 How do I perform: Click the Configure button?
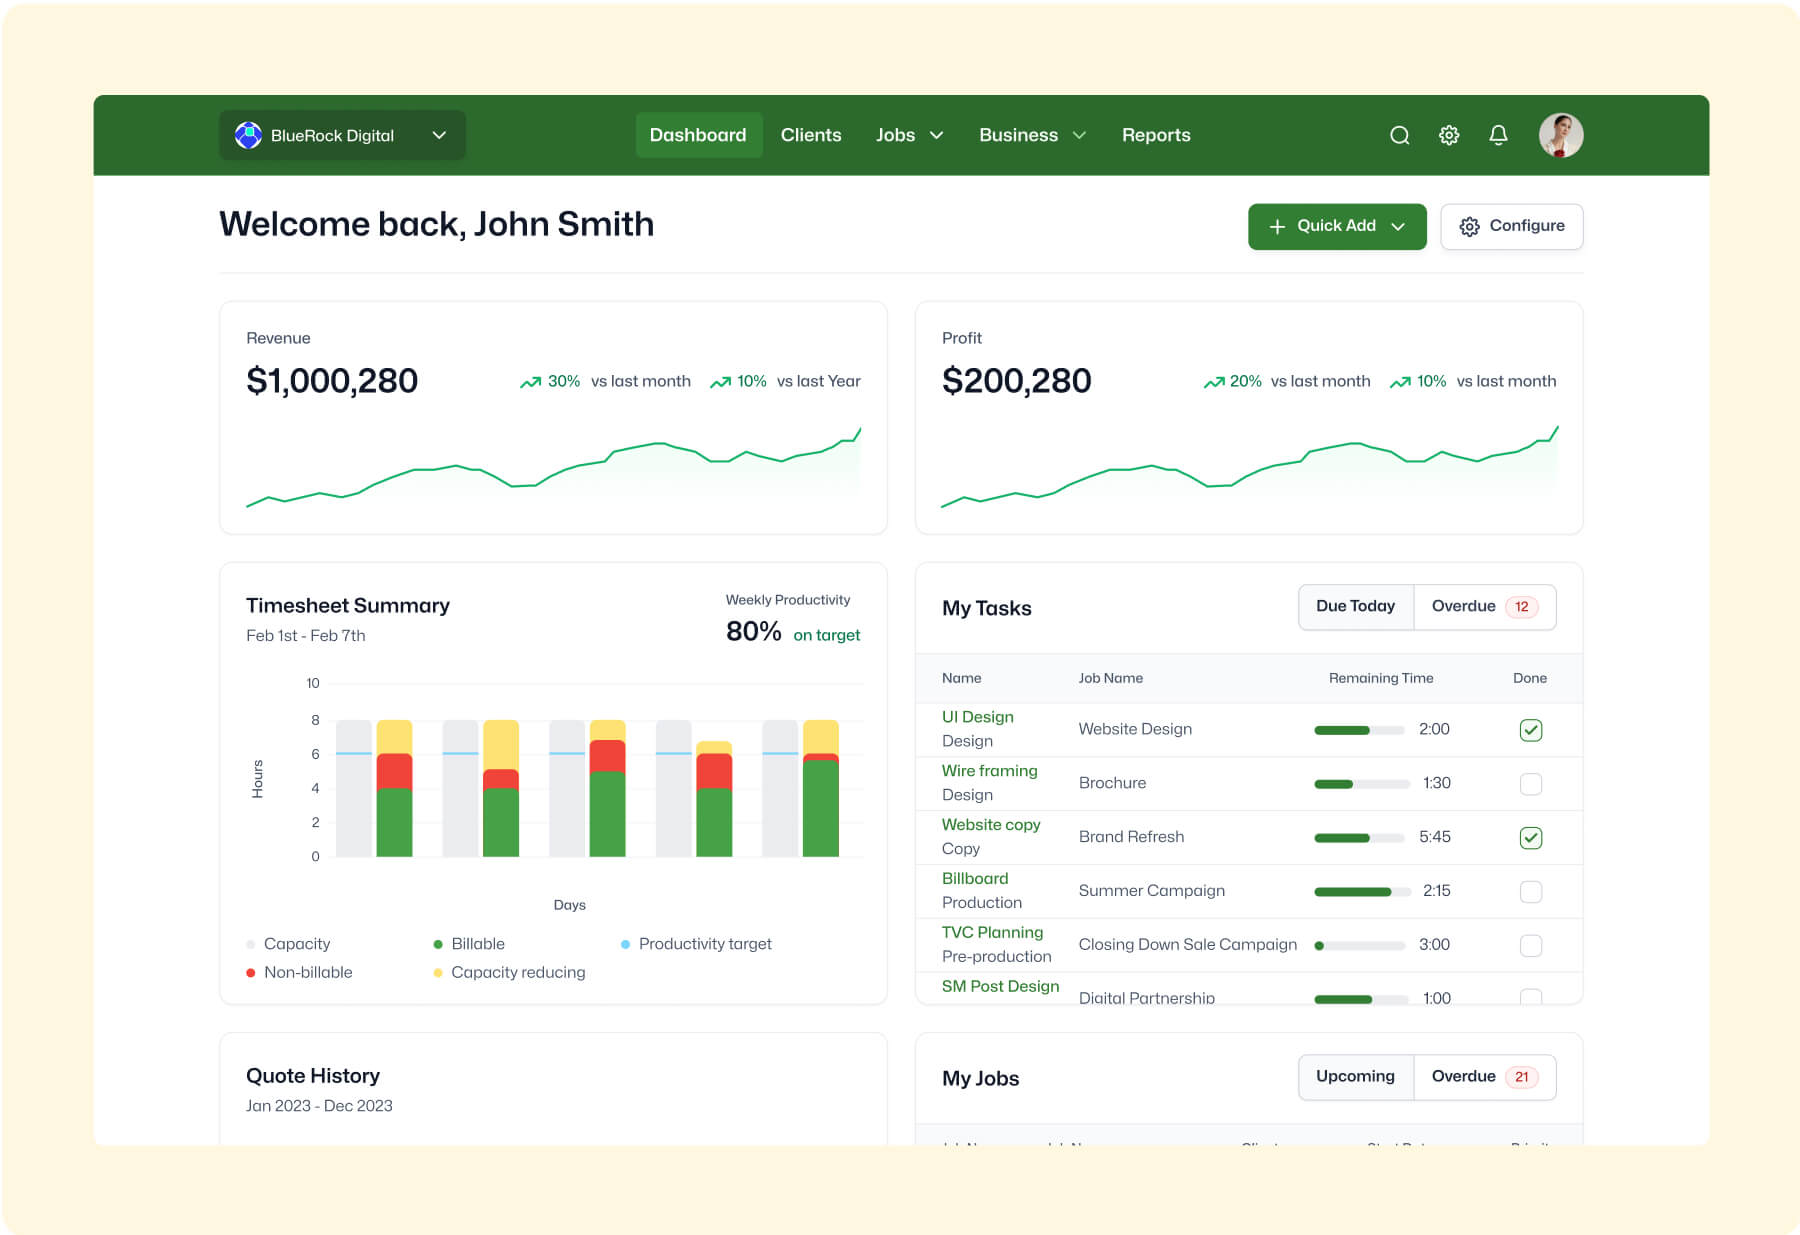1511,226
